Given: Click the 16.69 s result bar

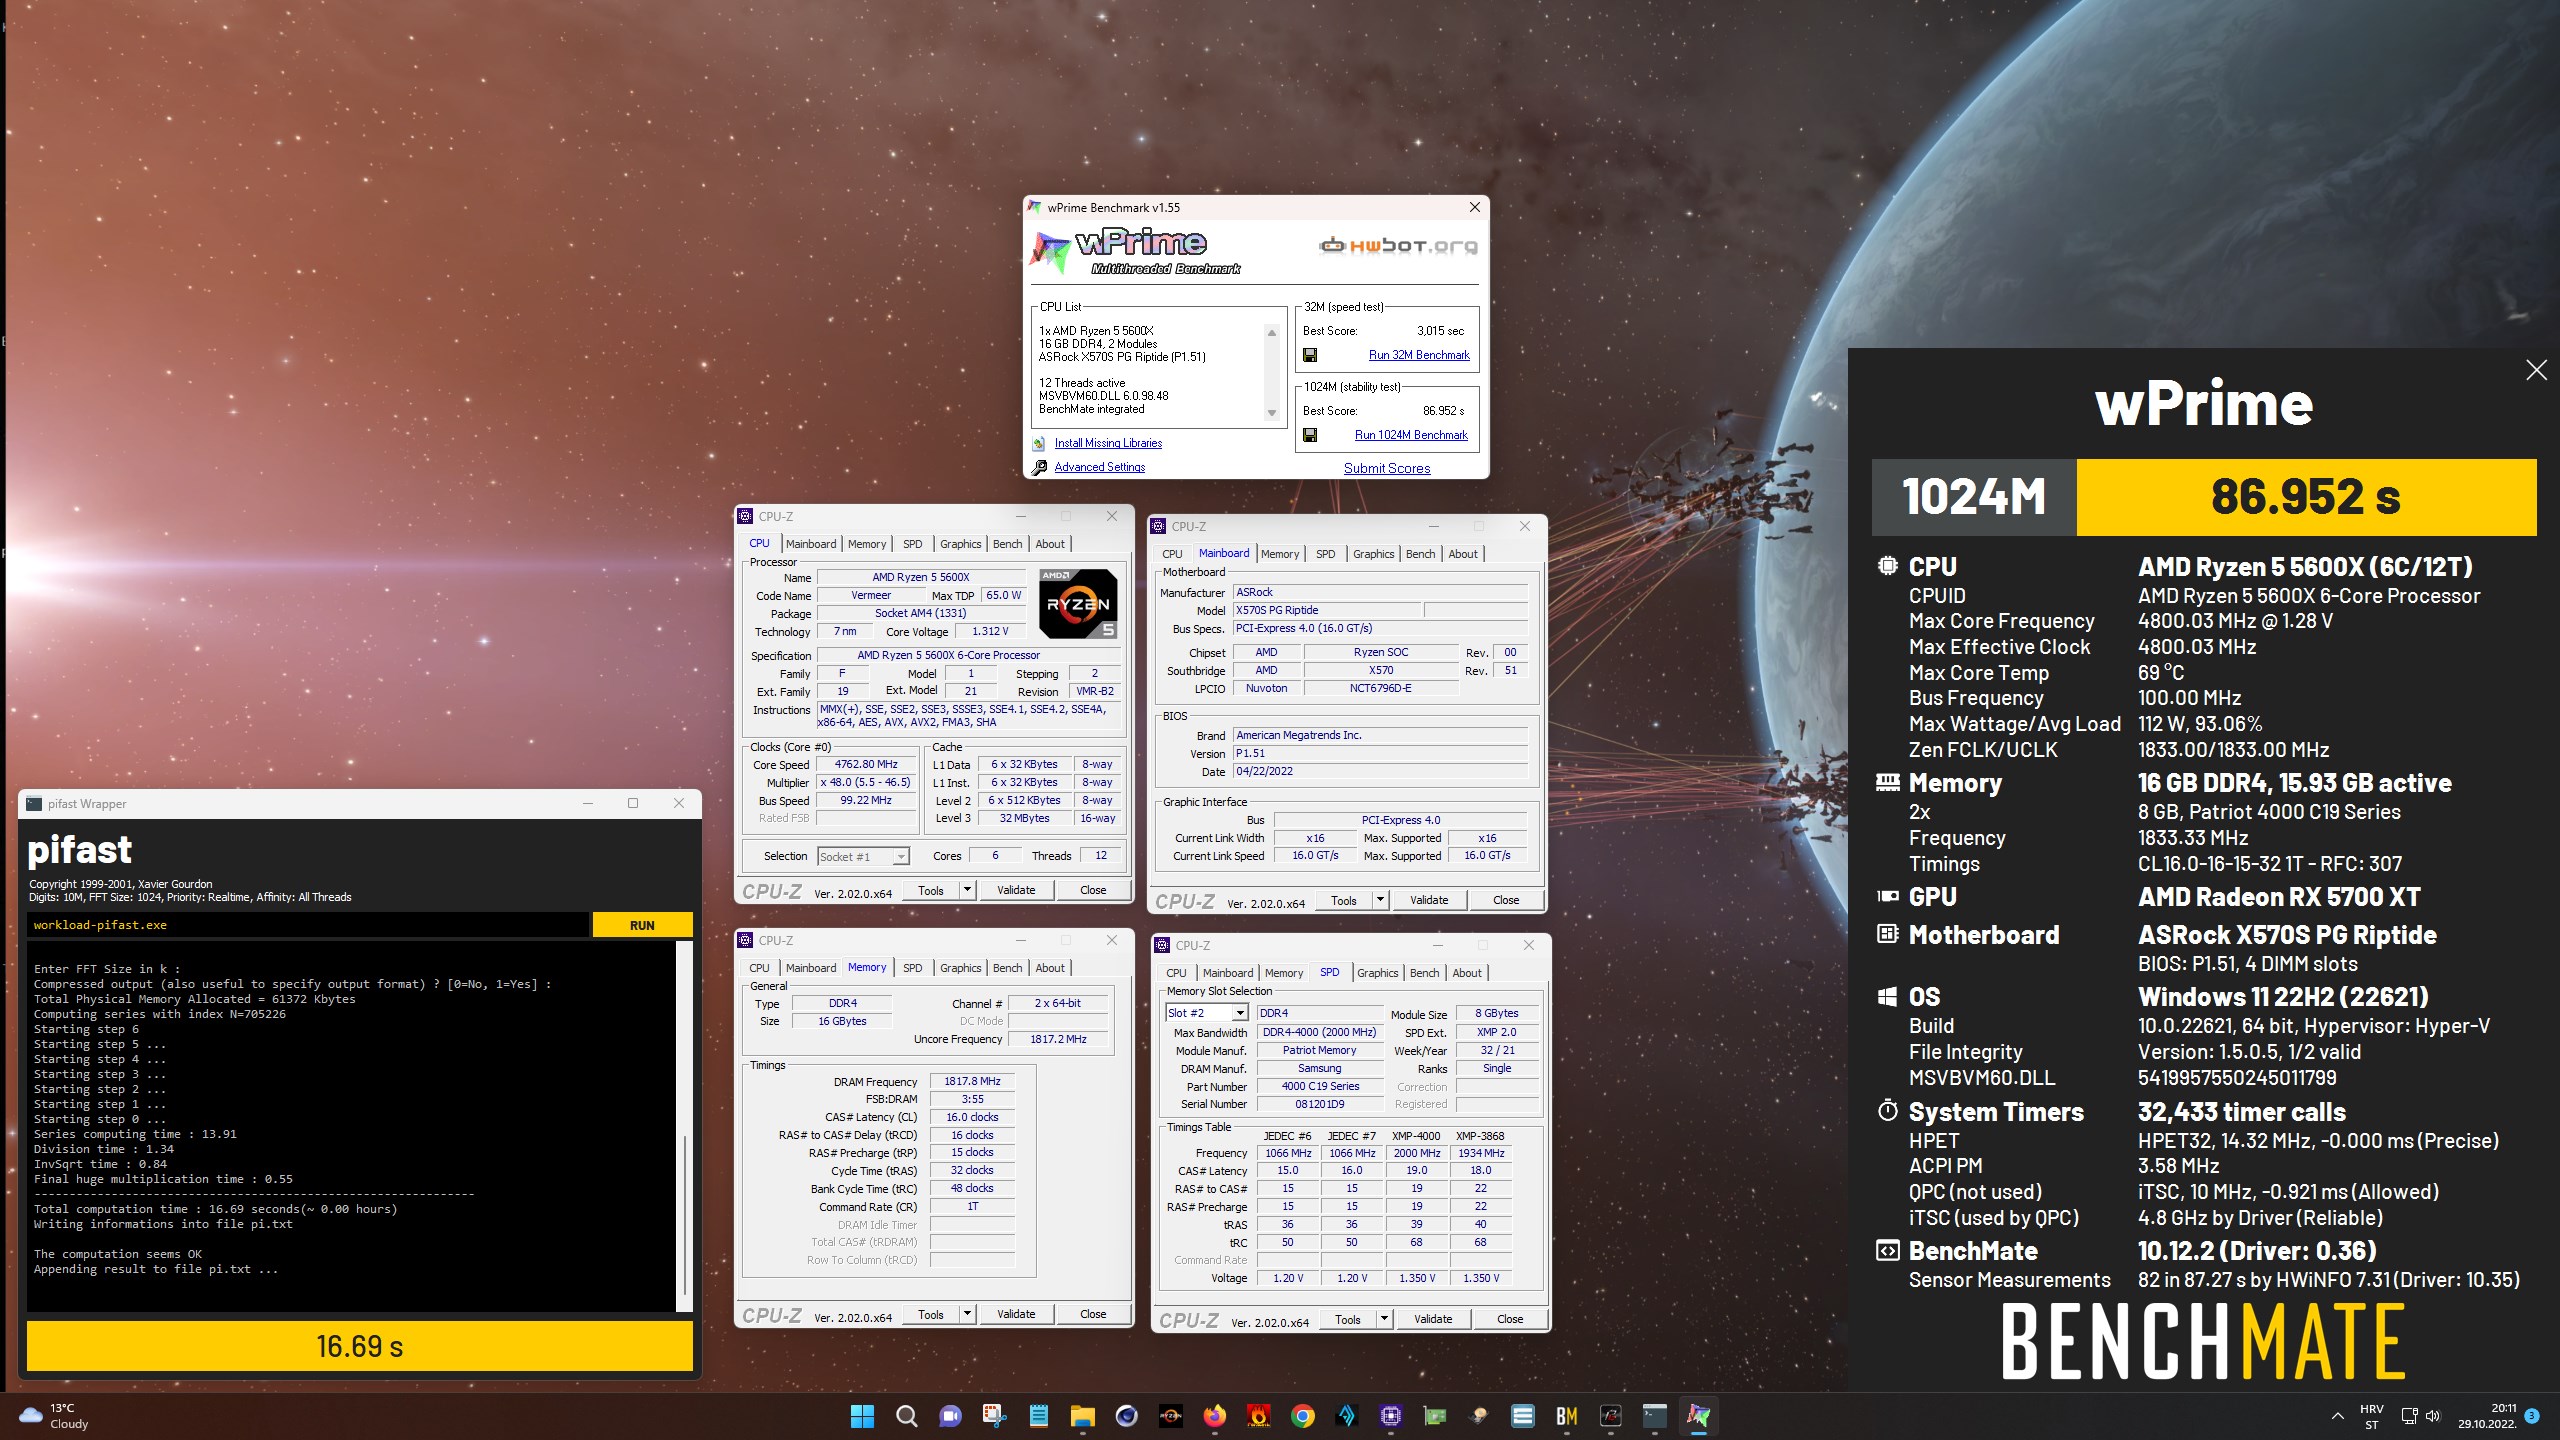Looking at the screenshot, I should [x=359, y=1346].
